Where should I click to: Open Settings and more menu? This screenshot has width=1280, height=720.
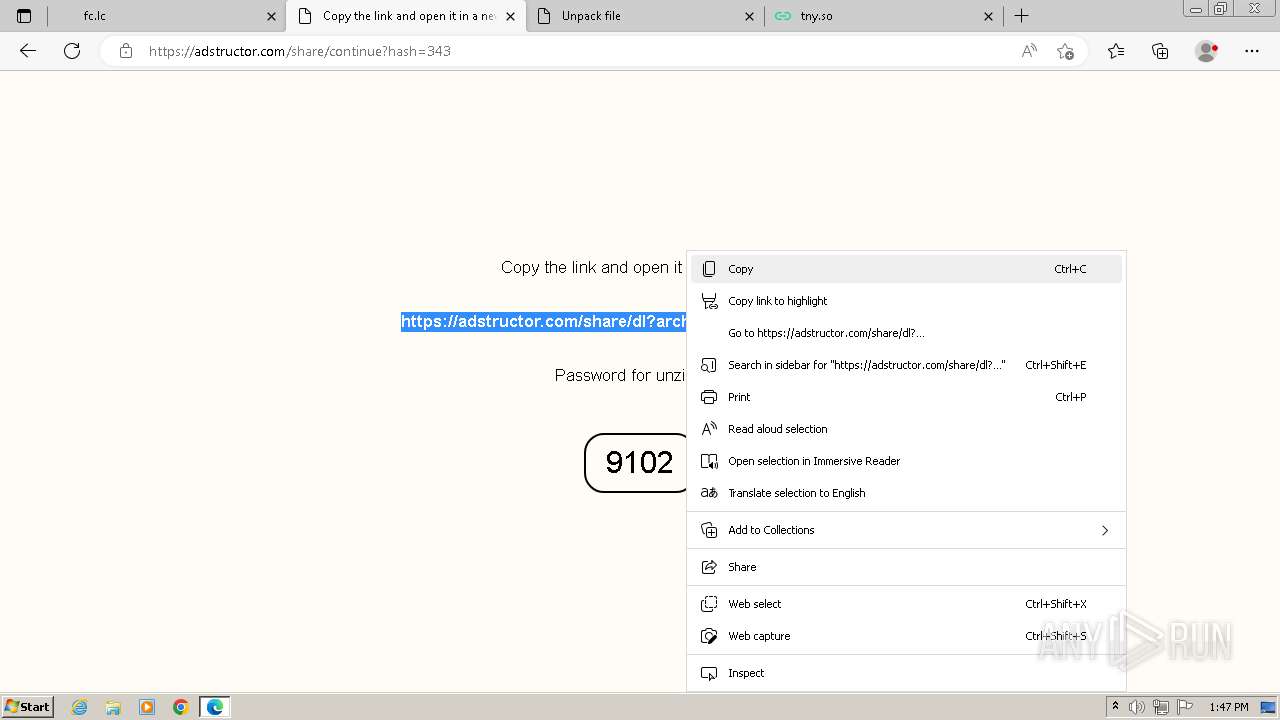pyautogui.click(x=1252, y=51)
